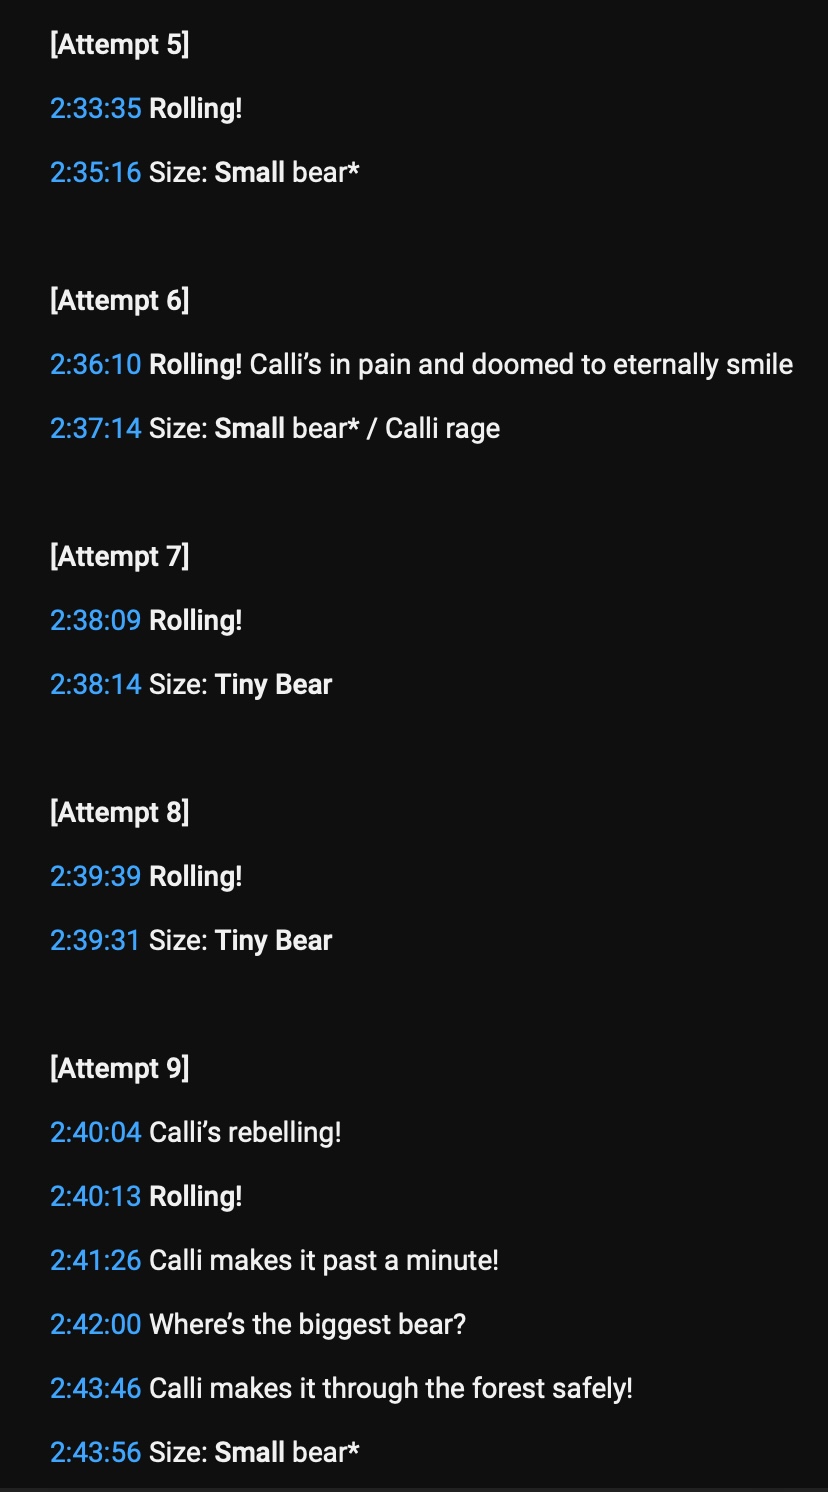Open 2:41:26 past a minute timestamp
The height and width of the screenshot is (1492, 828).
pyautogui.click(x=96, y=1260)
